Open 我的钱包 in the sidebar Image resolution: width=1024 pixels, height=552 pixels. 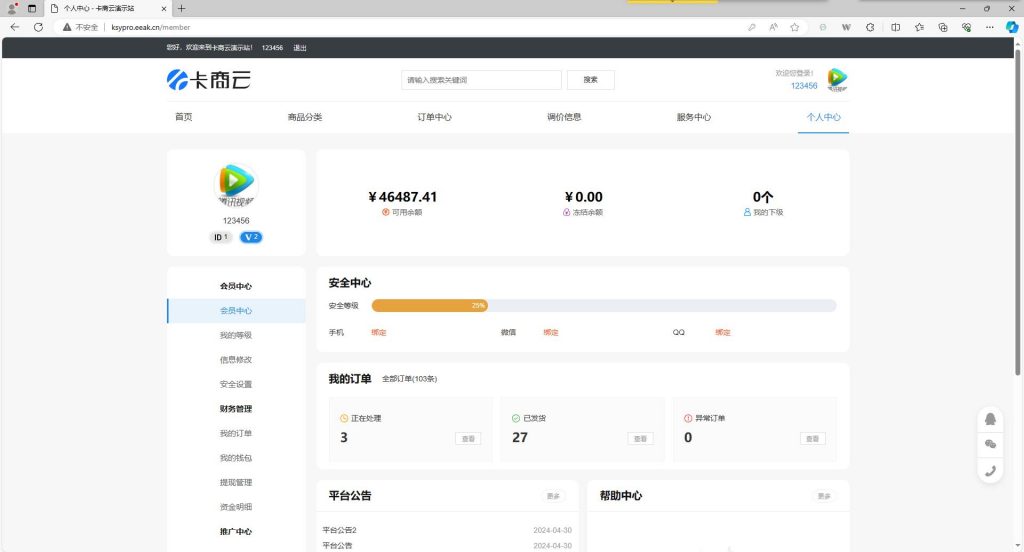(236, 458)
